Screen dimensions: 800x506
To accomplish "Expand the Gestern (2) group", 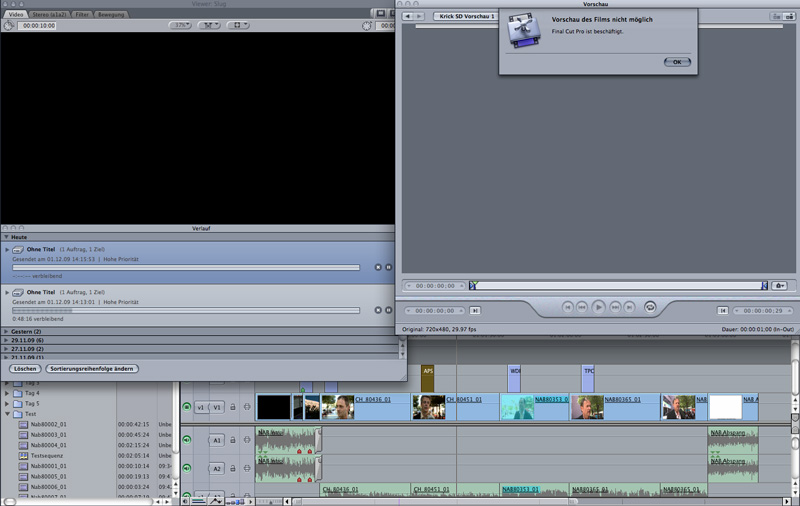I will click(x=6, y=331).
